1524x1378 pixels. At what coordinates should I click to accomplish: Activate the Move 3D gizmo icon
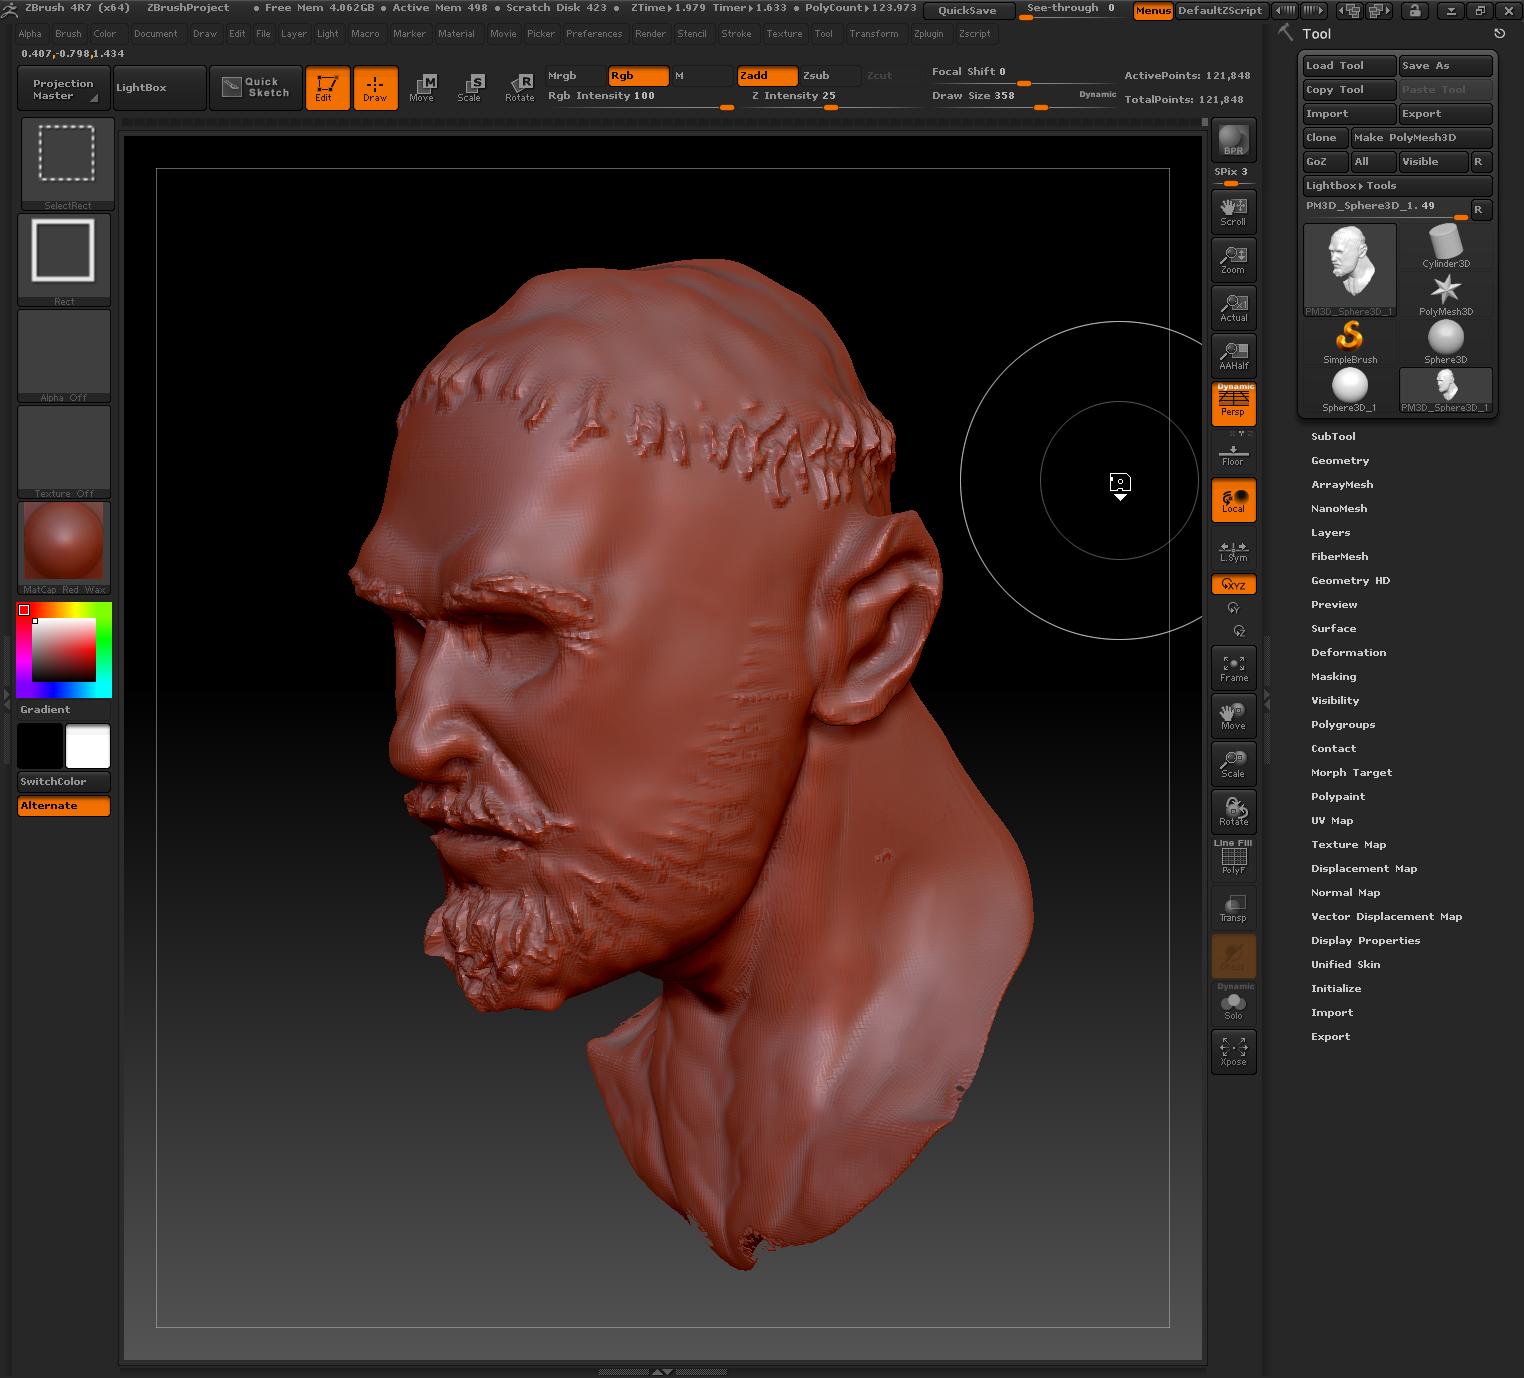click(1233, 715)
